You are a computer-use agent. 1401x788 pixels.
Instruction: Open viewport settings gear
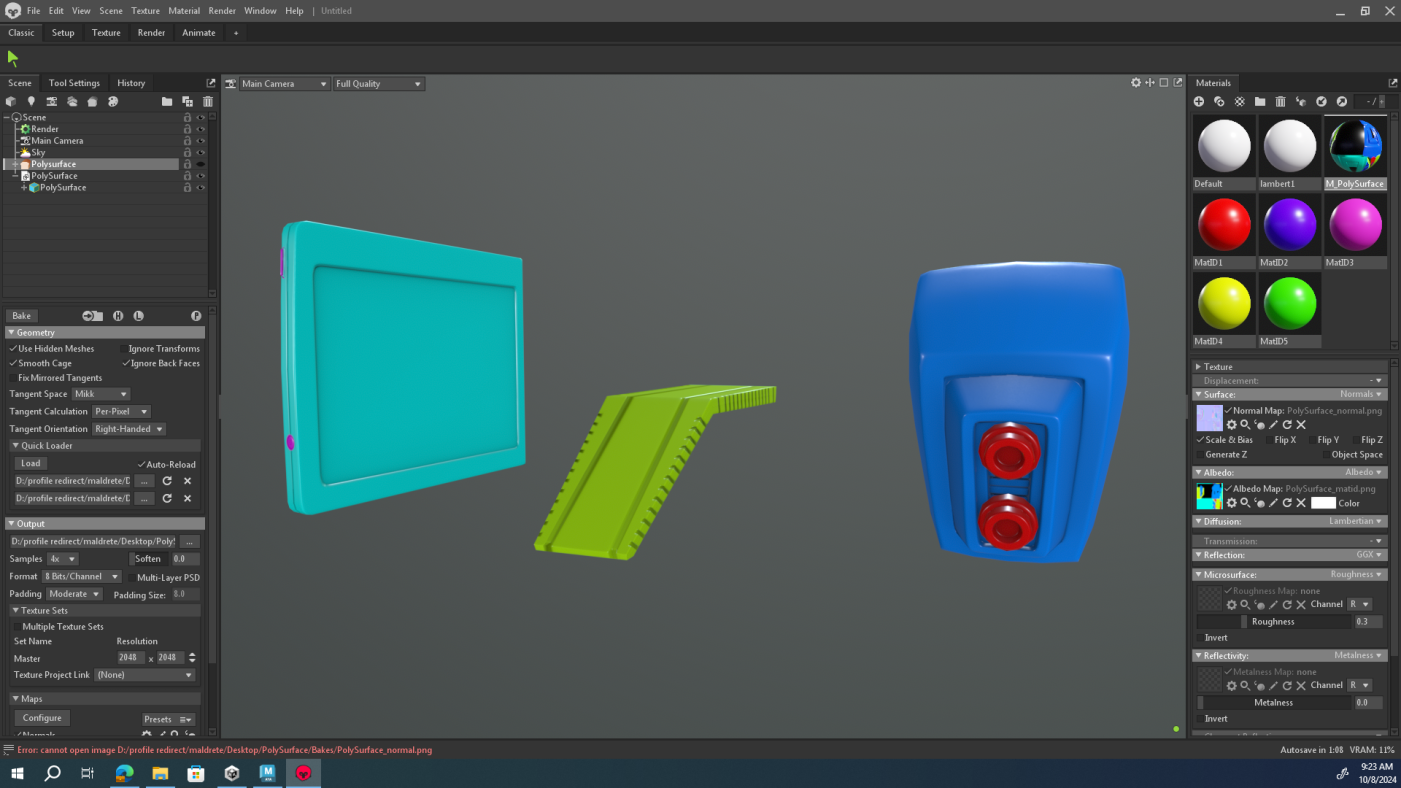tap(1136, 83)
